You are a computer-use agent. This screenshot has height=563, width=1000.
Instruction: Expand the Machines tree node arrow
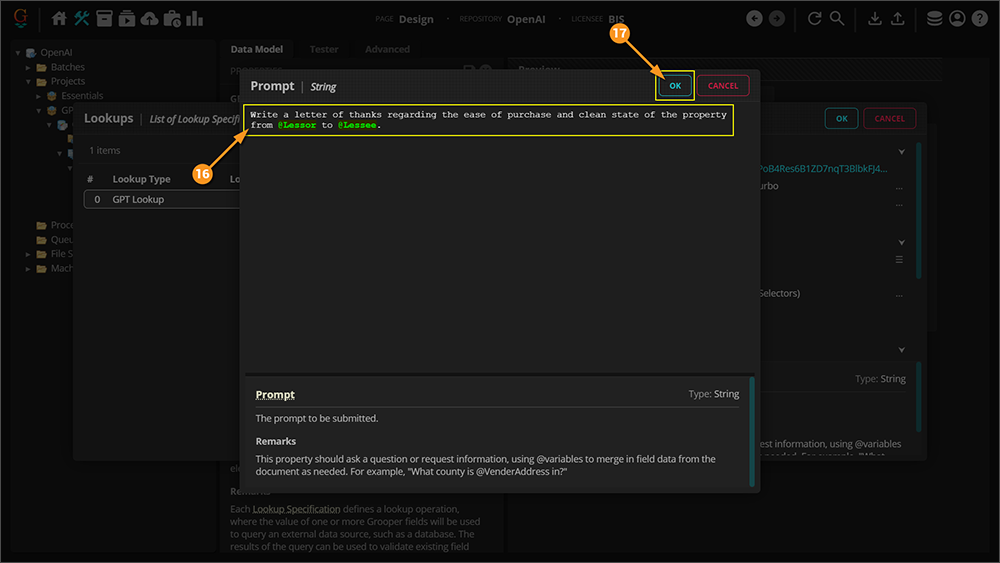click(28, 268)
